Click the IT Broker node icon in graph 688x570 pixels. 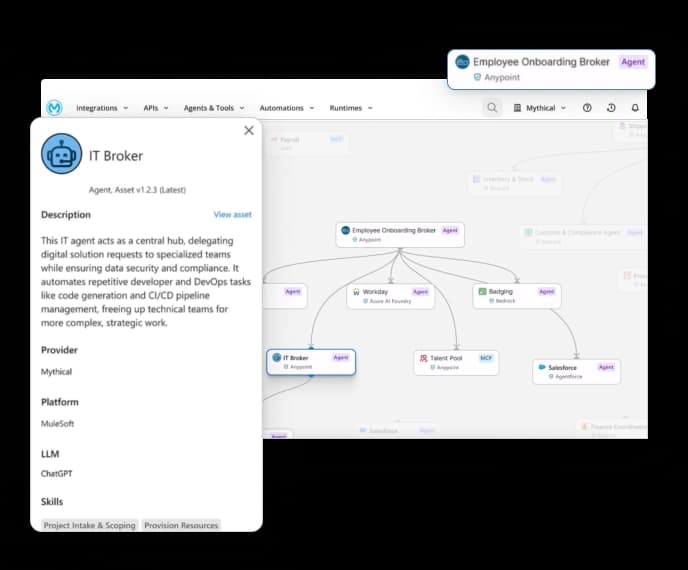pyautogui.click(x=276, y=358)
